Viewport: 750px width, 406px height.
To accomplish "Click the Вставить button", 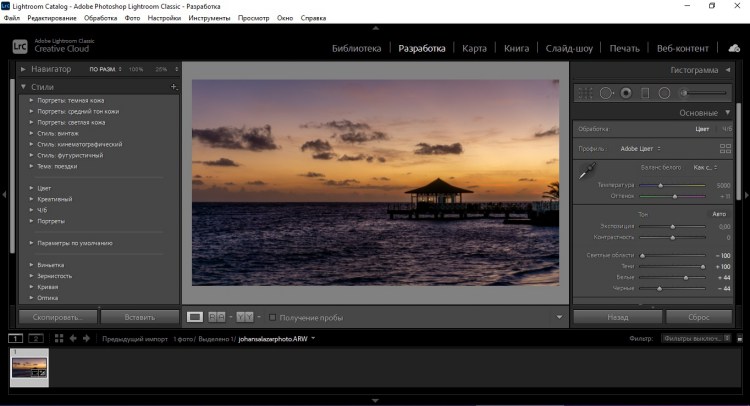I will (x=140, y=317).
